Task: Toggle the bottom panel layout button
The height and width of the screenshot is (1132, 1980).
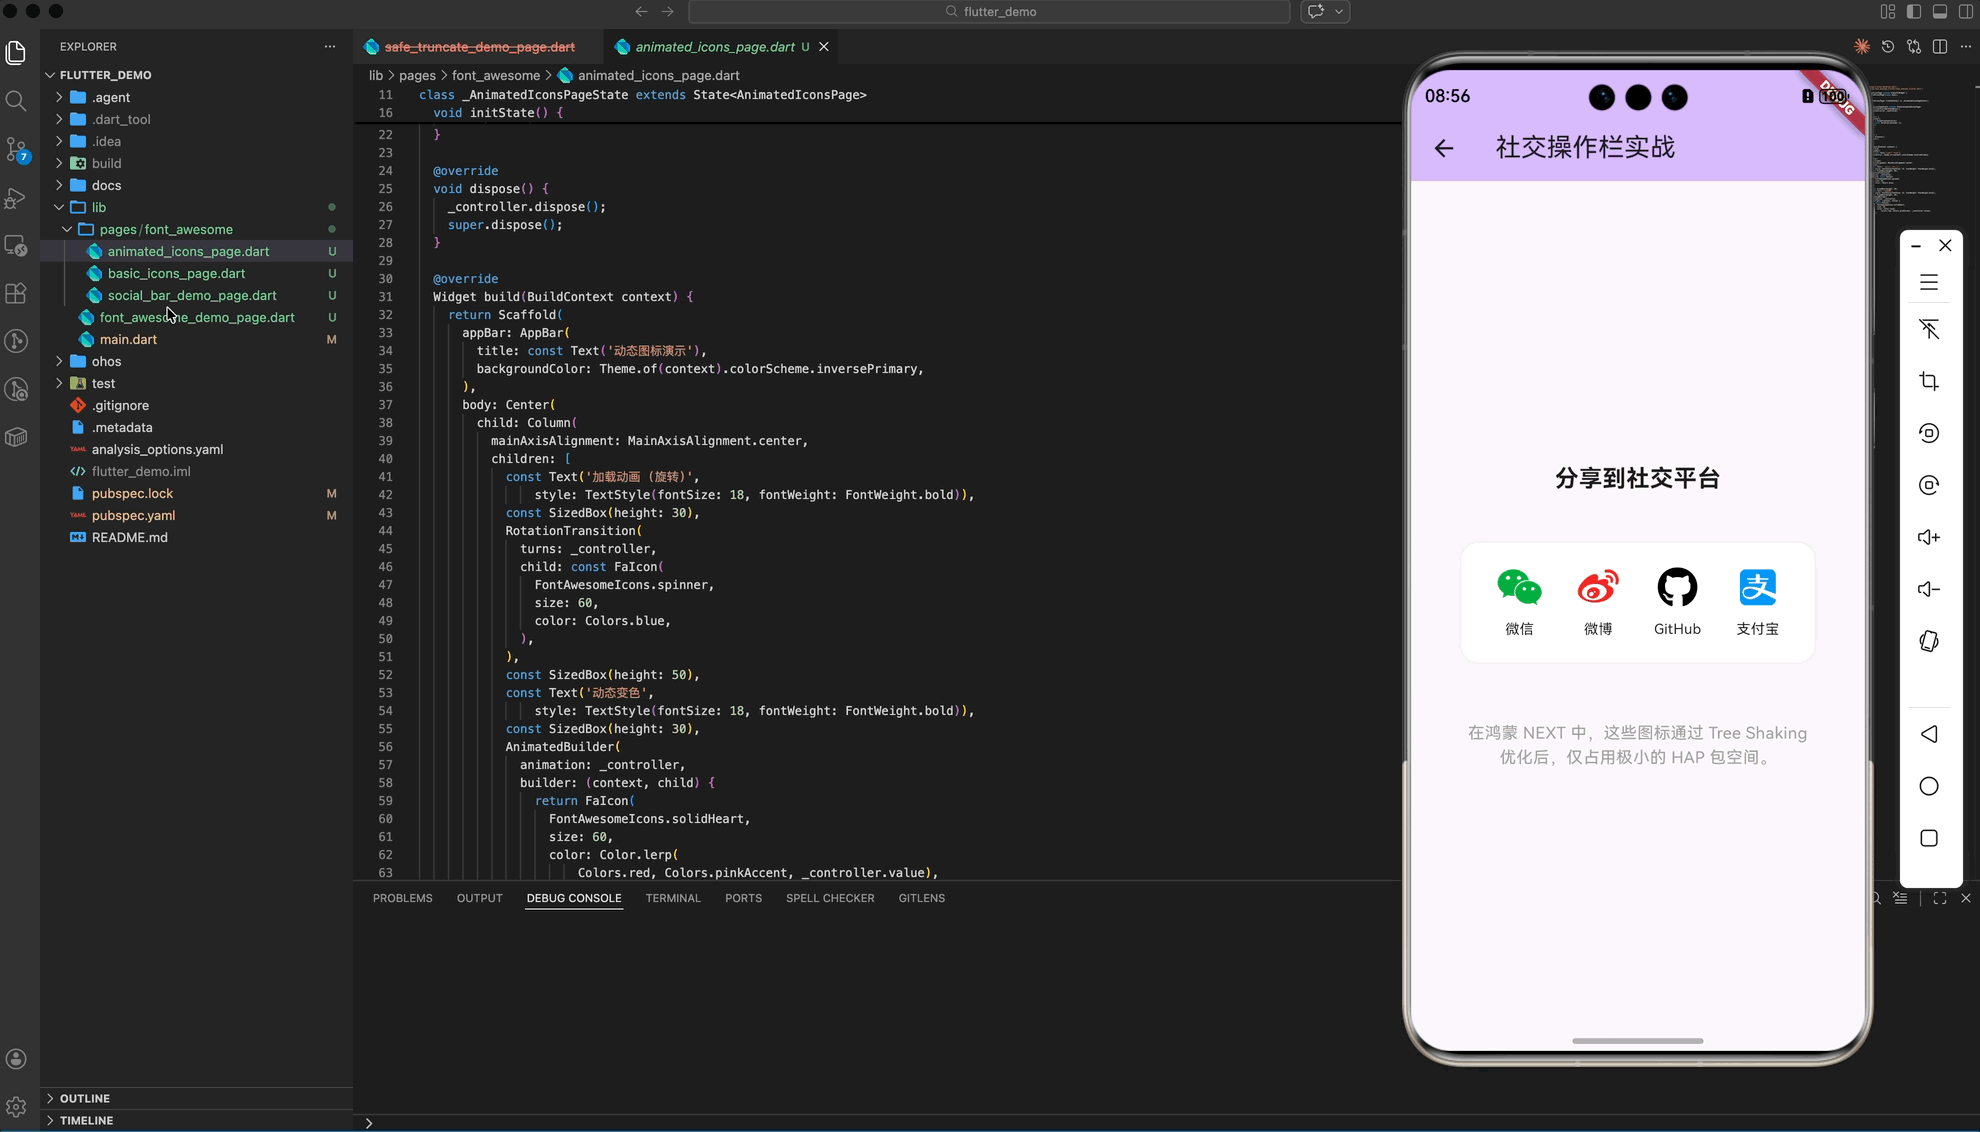Action: [x=1940, y=12]
